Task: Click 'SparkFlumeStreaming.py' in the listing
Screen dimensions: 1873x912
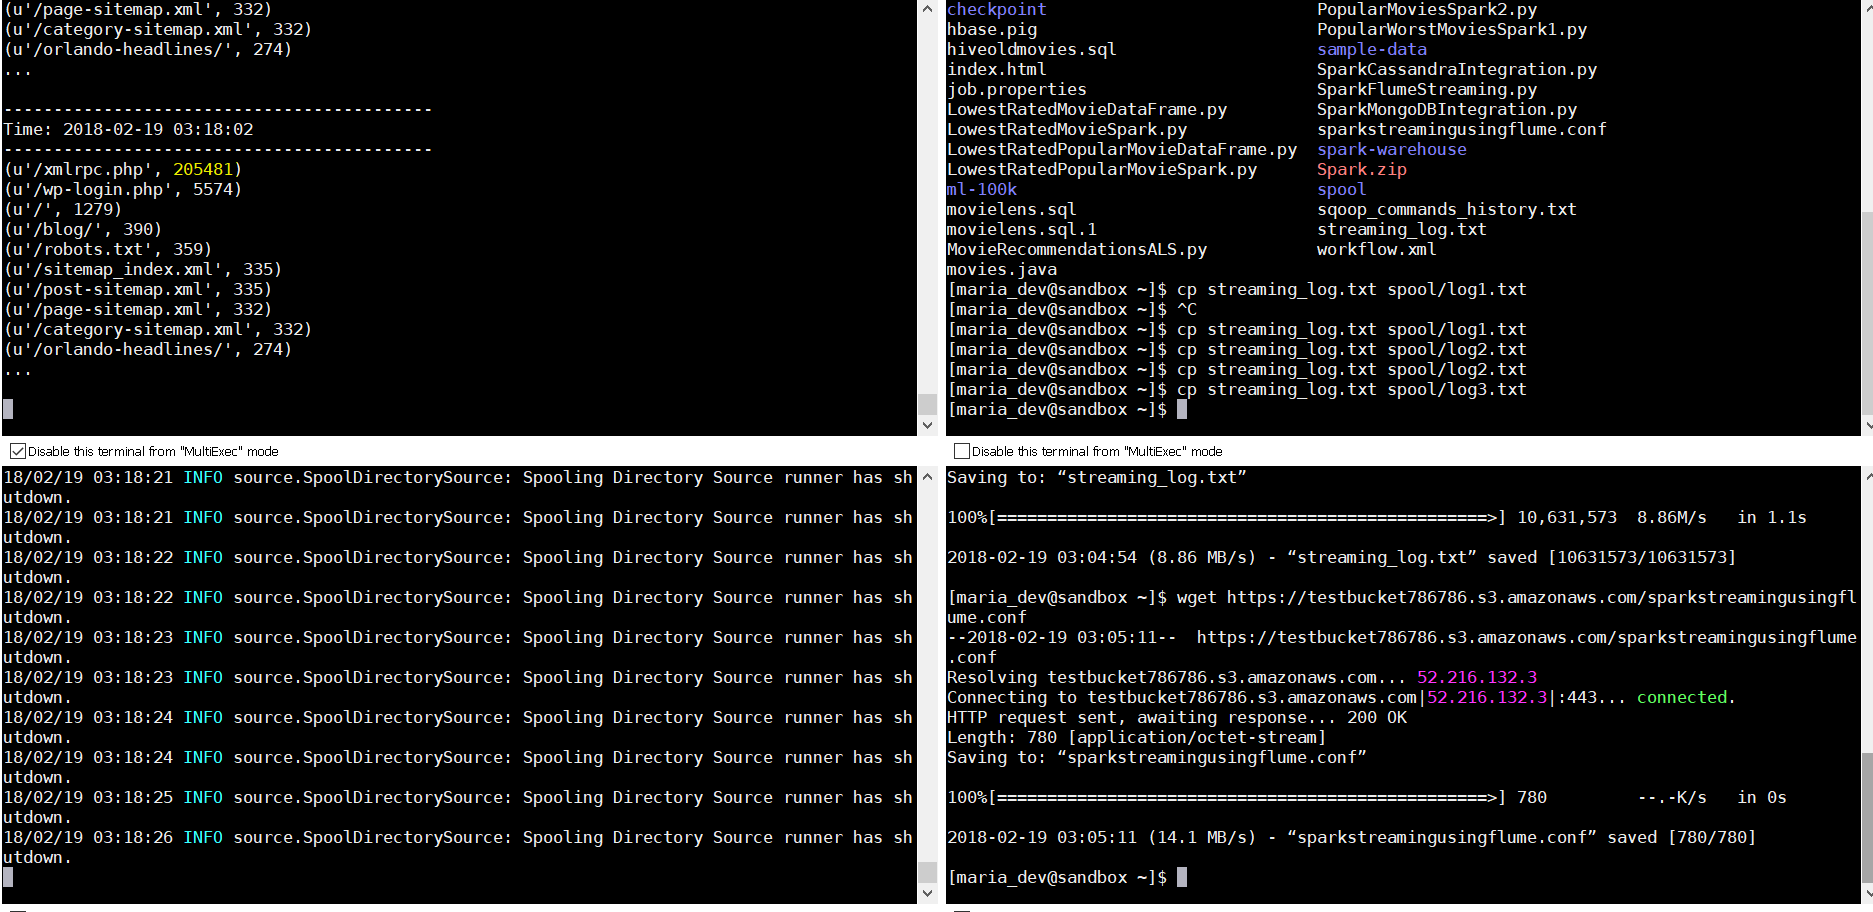Action: point(1427,89)
